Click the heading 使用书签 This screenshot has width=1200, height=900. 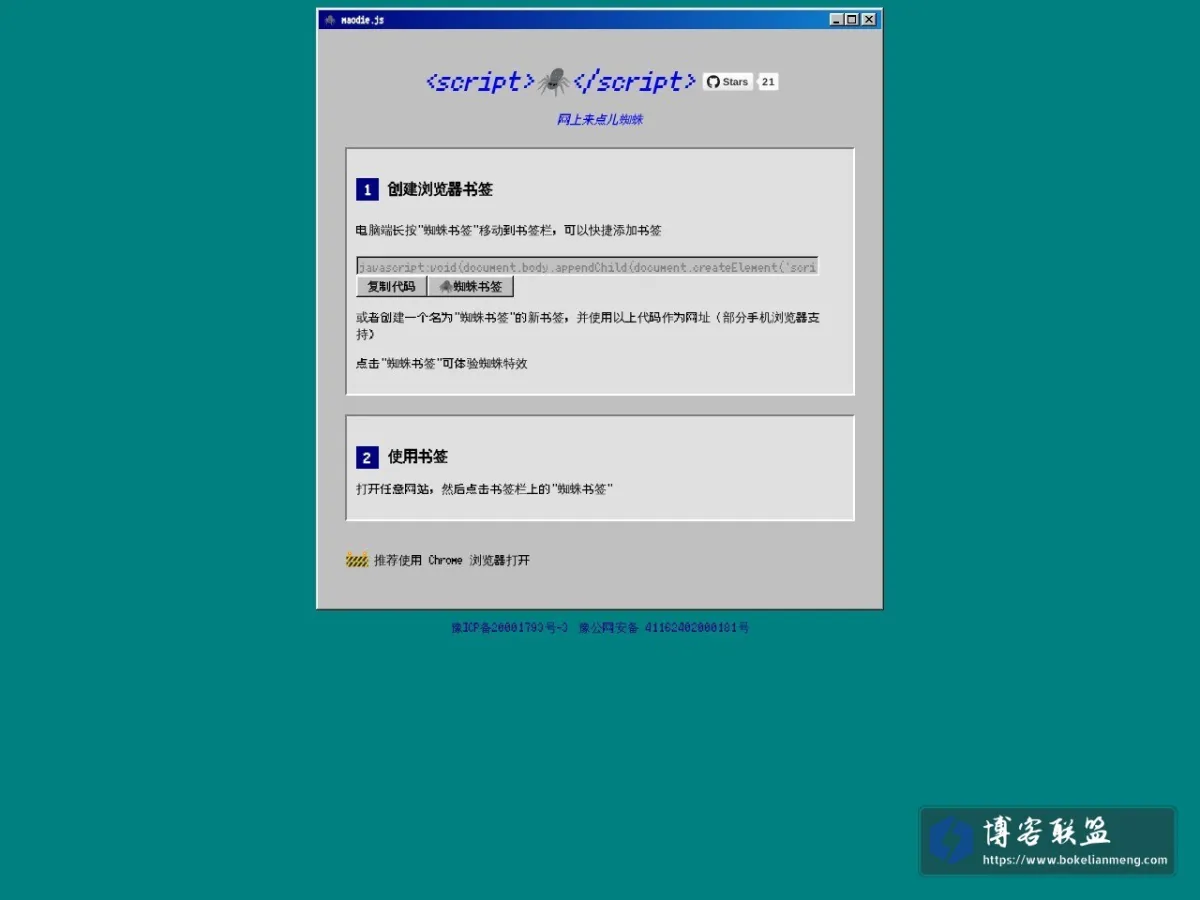(418, 457)
